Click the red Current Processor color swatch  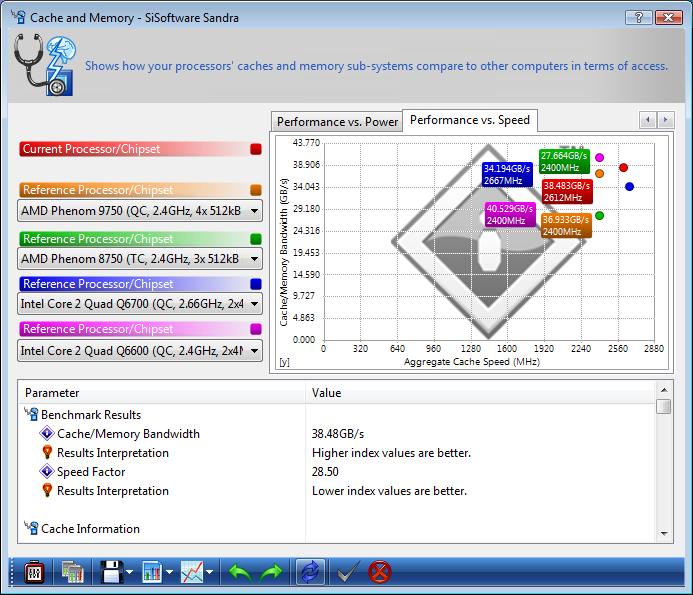pos(256,149)
